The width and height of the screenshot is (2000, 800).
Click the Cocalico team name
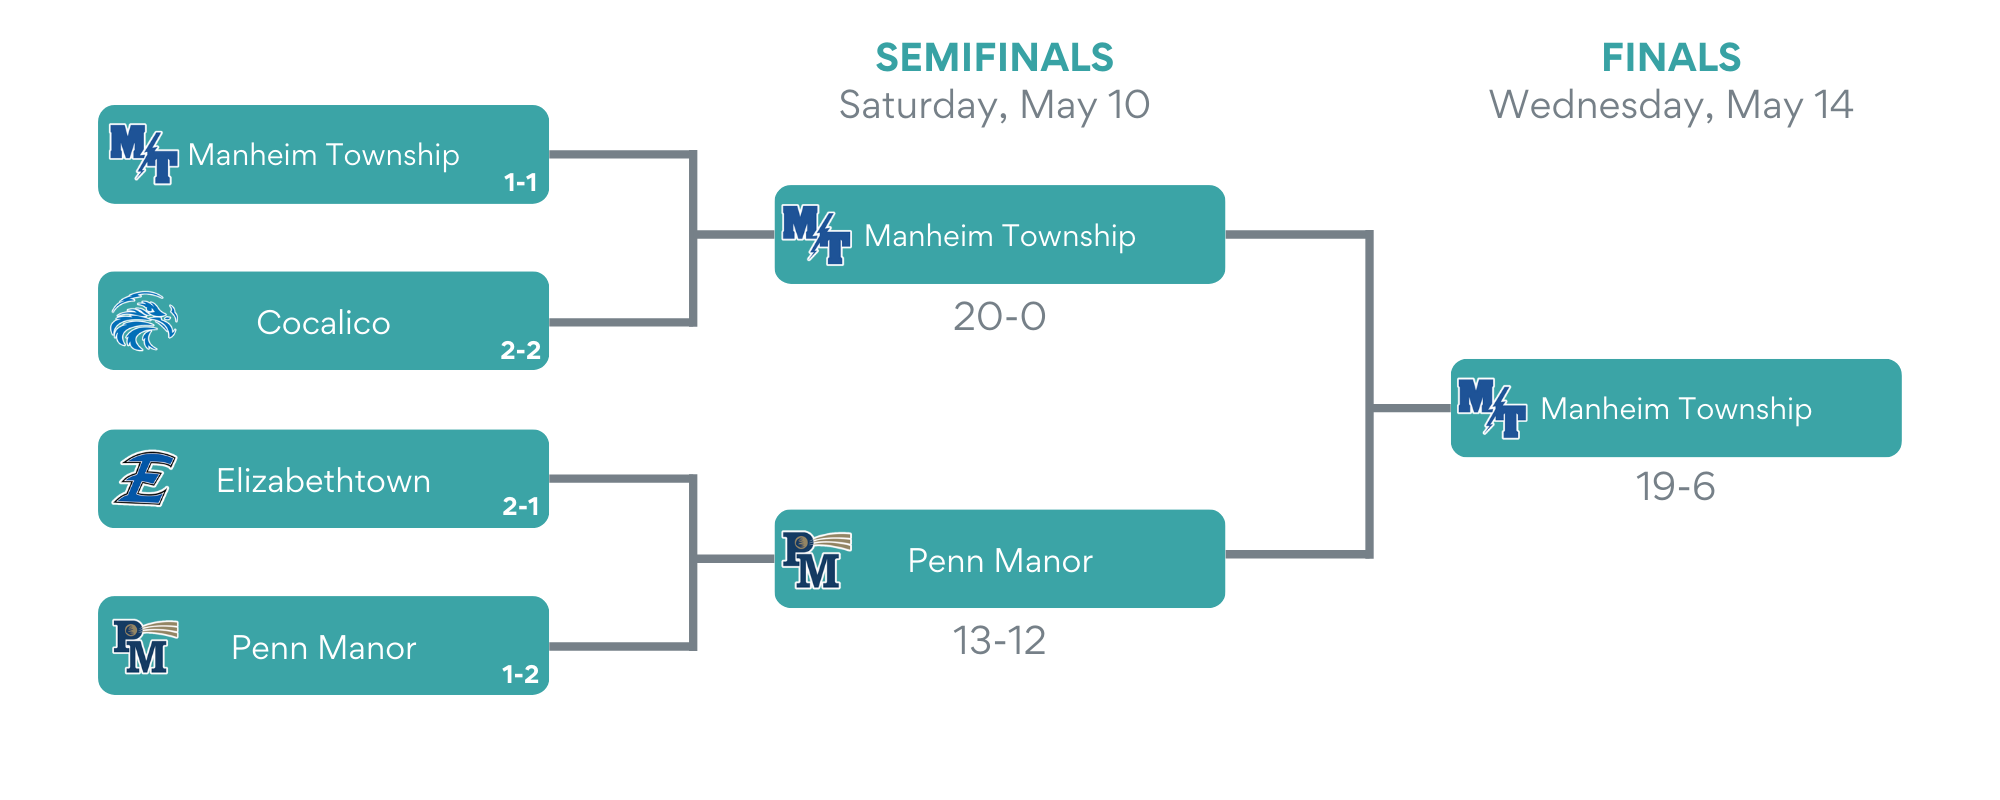(x=323, y=322)
